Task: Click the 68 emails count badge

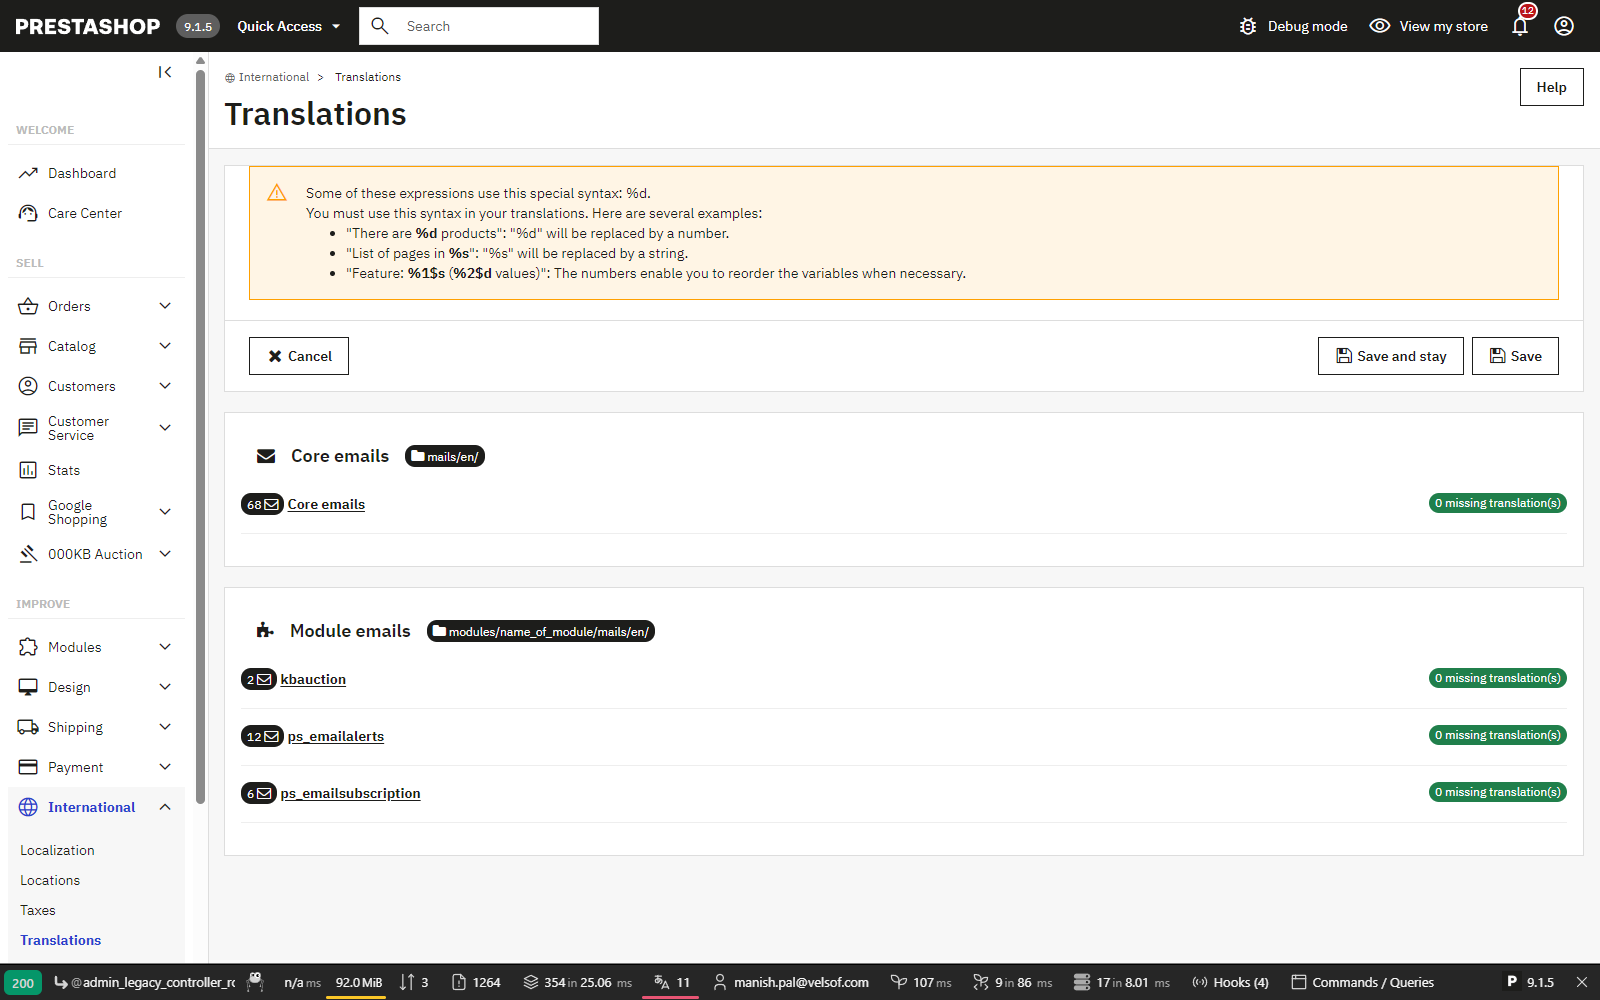Action: (x=262, y=504)
